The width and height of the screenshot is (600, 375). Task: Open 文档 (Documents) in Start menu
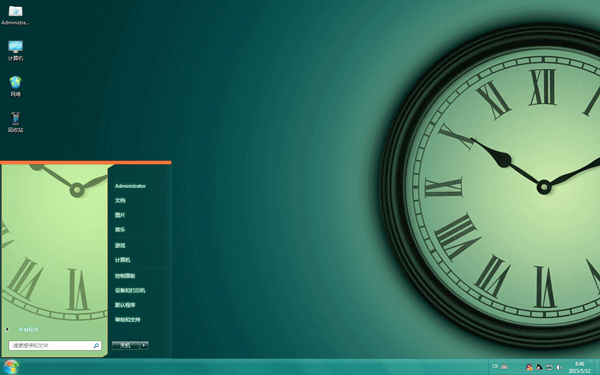click(x=120, y=201)
